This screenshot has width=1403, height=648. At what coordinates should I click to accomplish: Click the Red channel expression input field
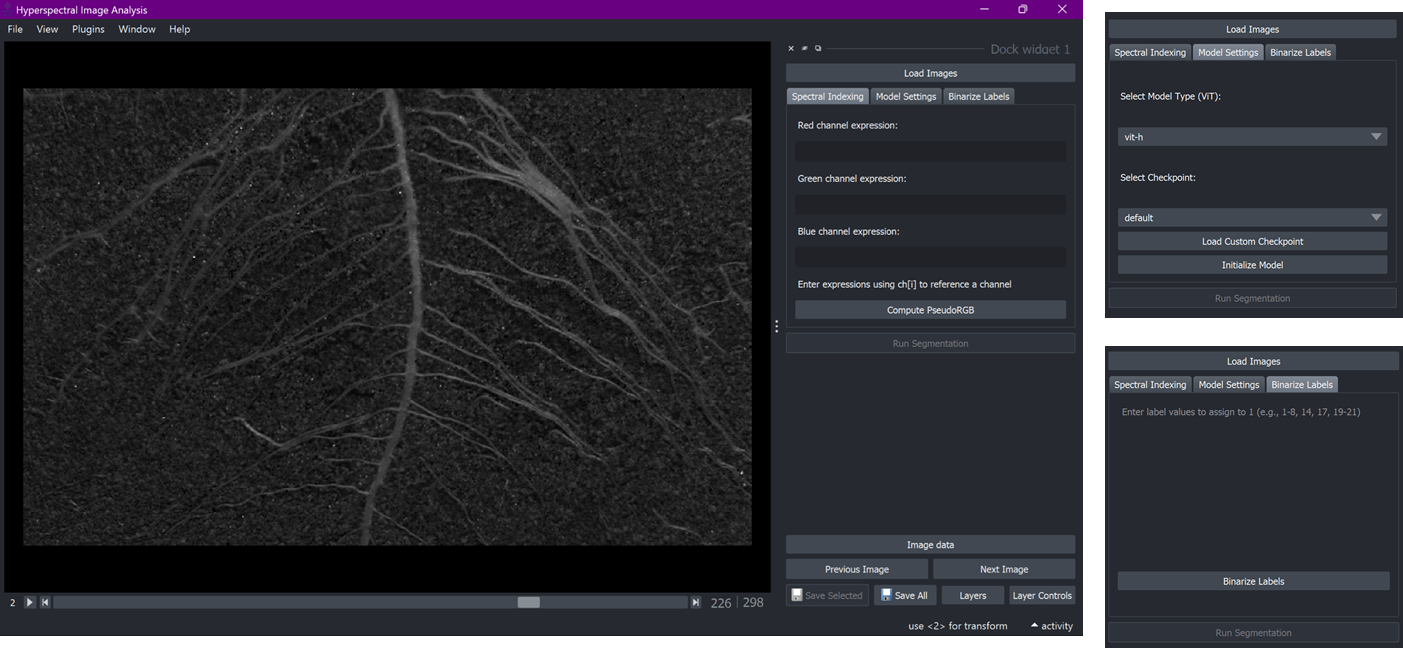pyautogui.click(x=930, y=152)
